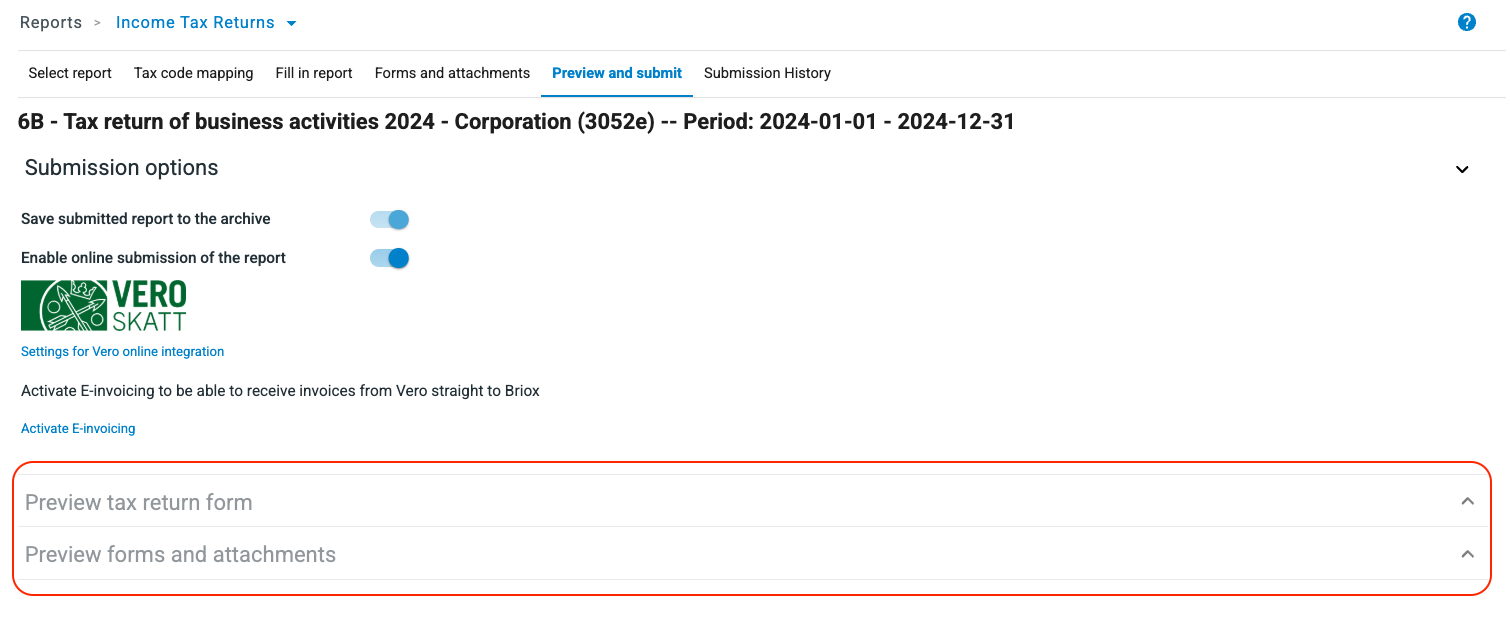Screen dimensions: 1510x629
Task: Open the Tax code mapping tab
Action: tap(193, 73)
